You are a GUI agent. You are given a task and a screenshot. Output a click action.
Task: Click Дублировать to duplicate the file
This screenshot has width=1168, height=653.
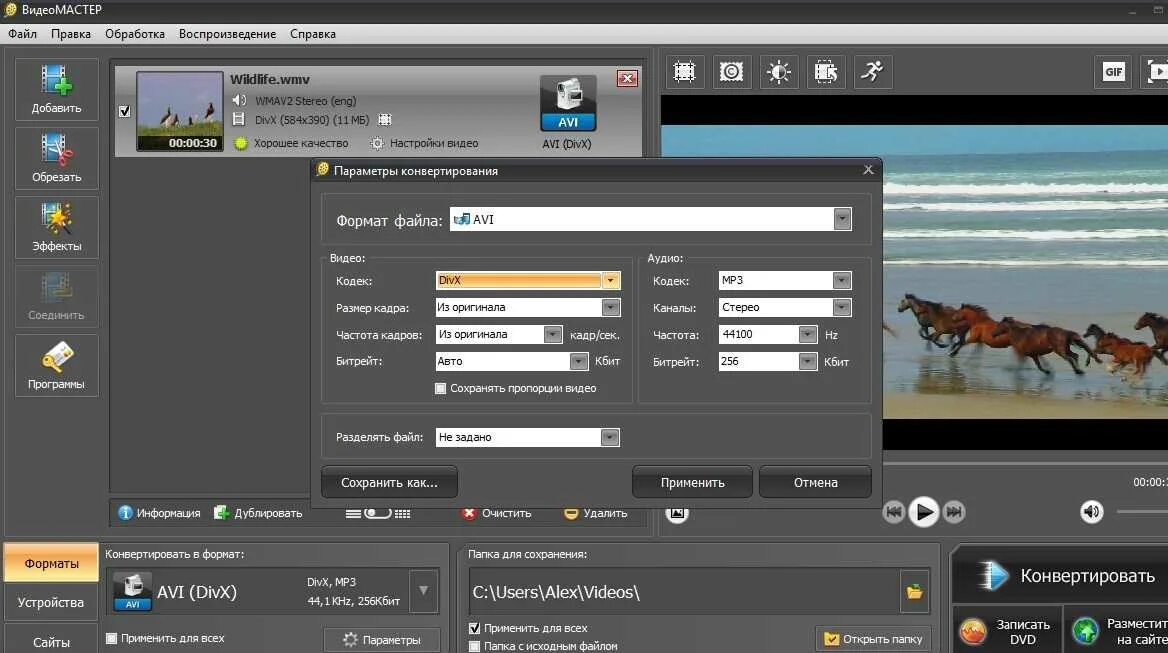pyautogui.click(x=258, y=513)
